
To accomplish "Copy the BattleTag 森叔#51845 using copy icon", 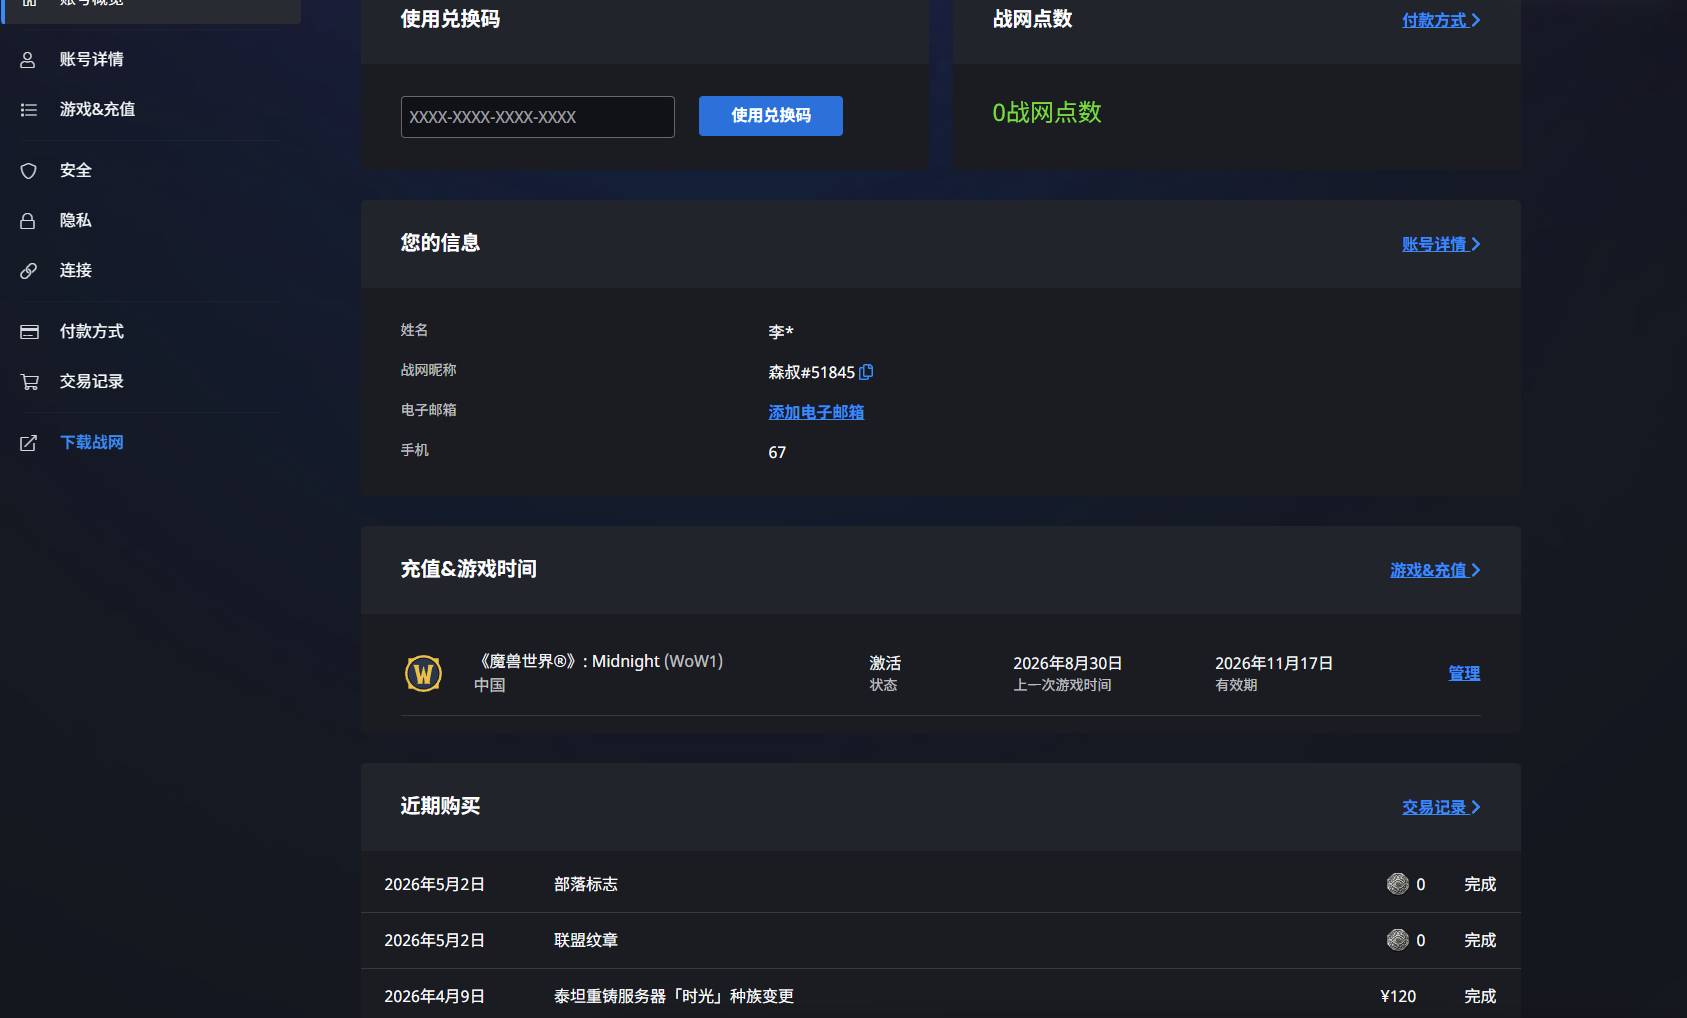I will tap(866, 372).
